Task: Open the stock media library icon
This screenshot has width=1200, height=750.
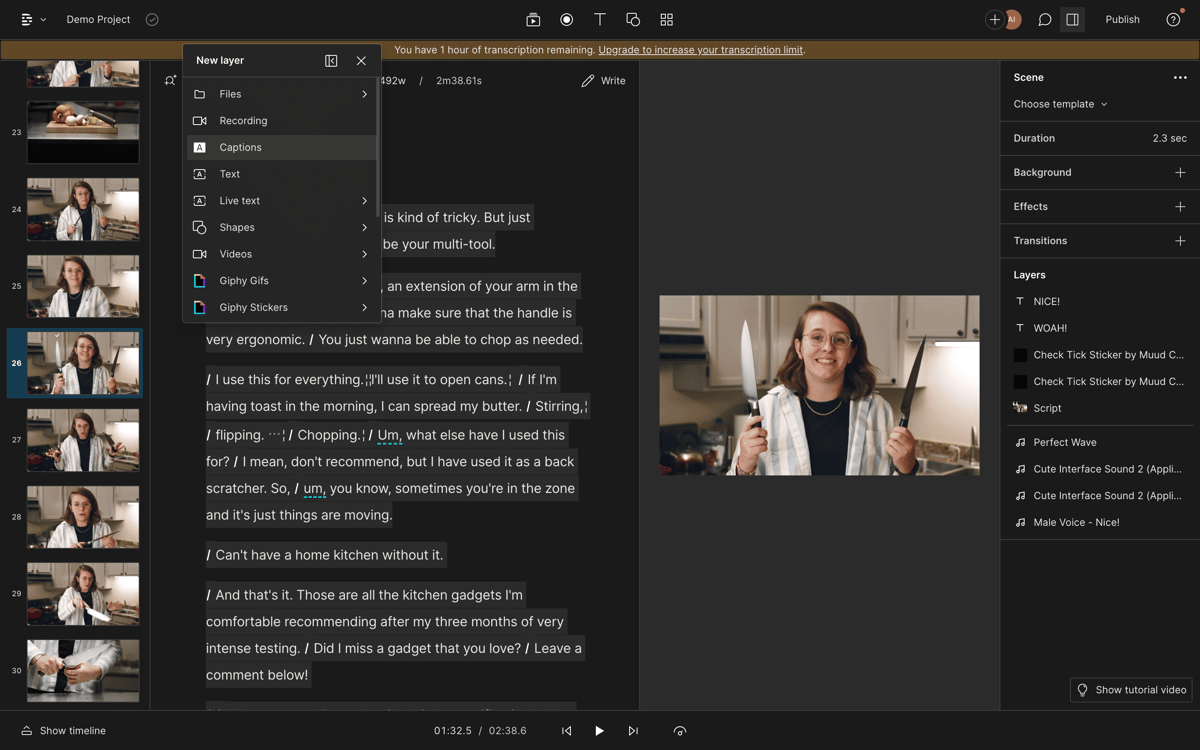Action: pos(533,19)
